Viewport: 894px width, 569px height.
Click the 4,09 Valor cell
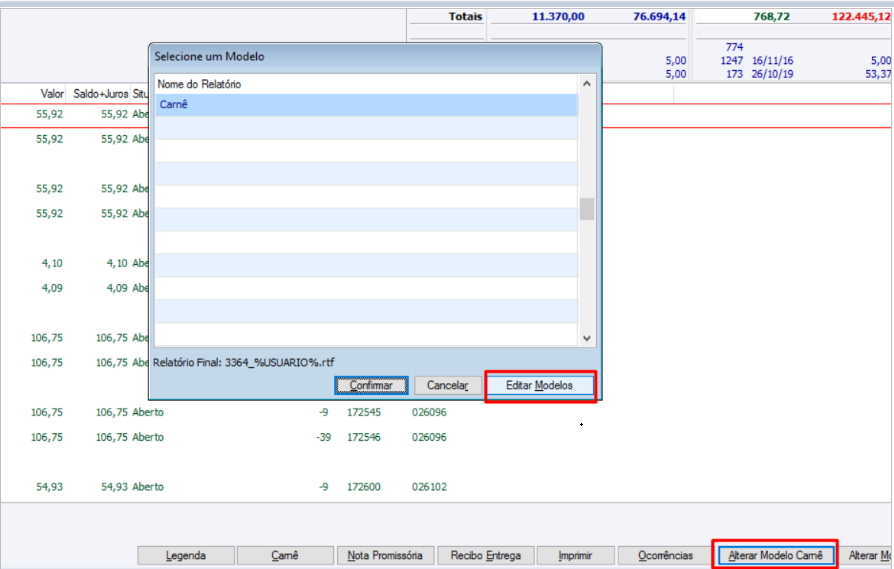pyautogui.click(x=52, y=288)
